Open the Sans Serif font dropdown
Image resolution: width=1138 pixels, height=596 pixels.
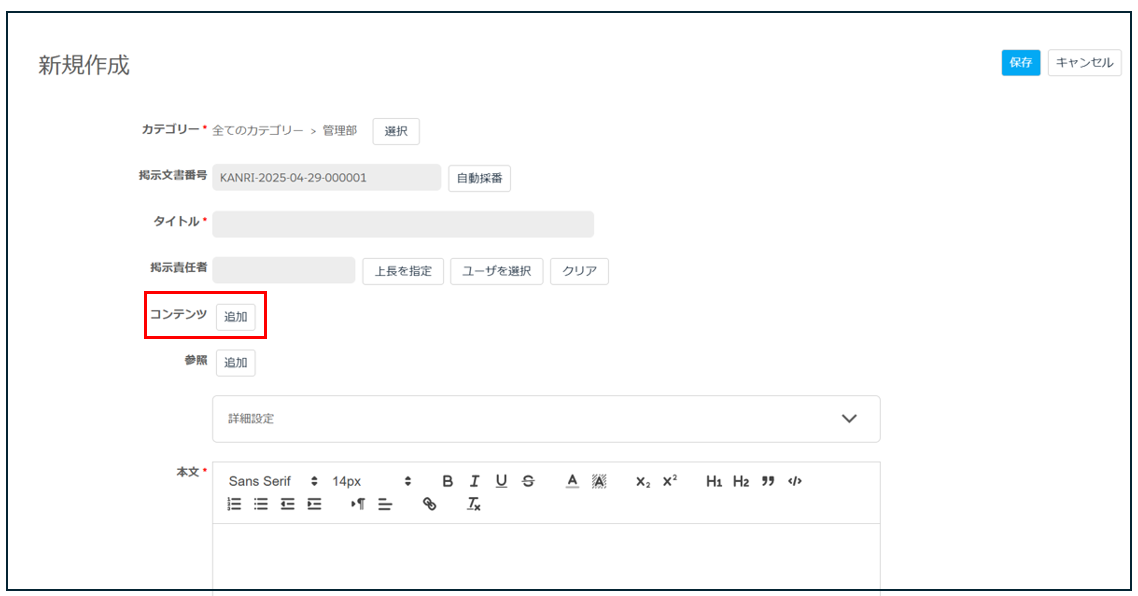click(x=273, y=481)
